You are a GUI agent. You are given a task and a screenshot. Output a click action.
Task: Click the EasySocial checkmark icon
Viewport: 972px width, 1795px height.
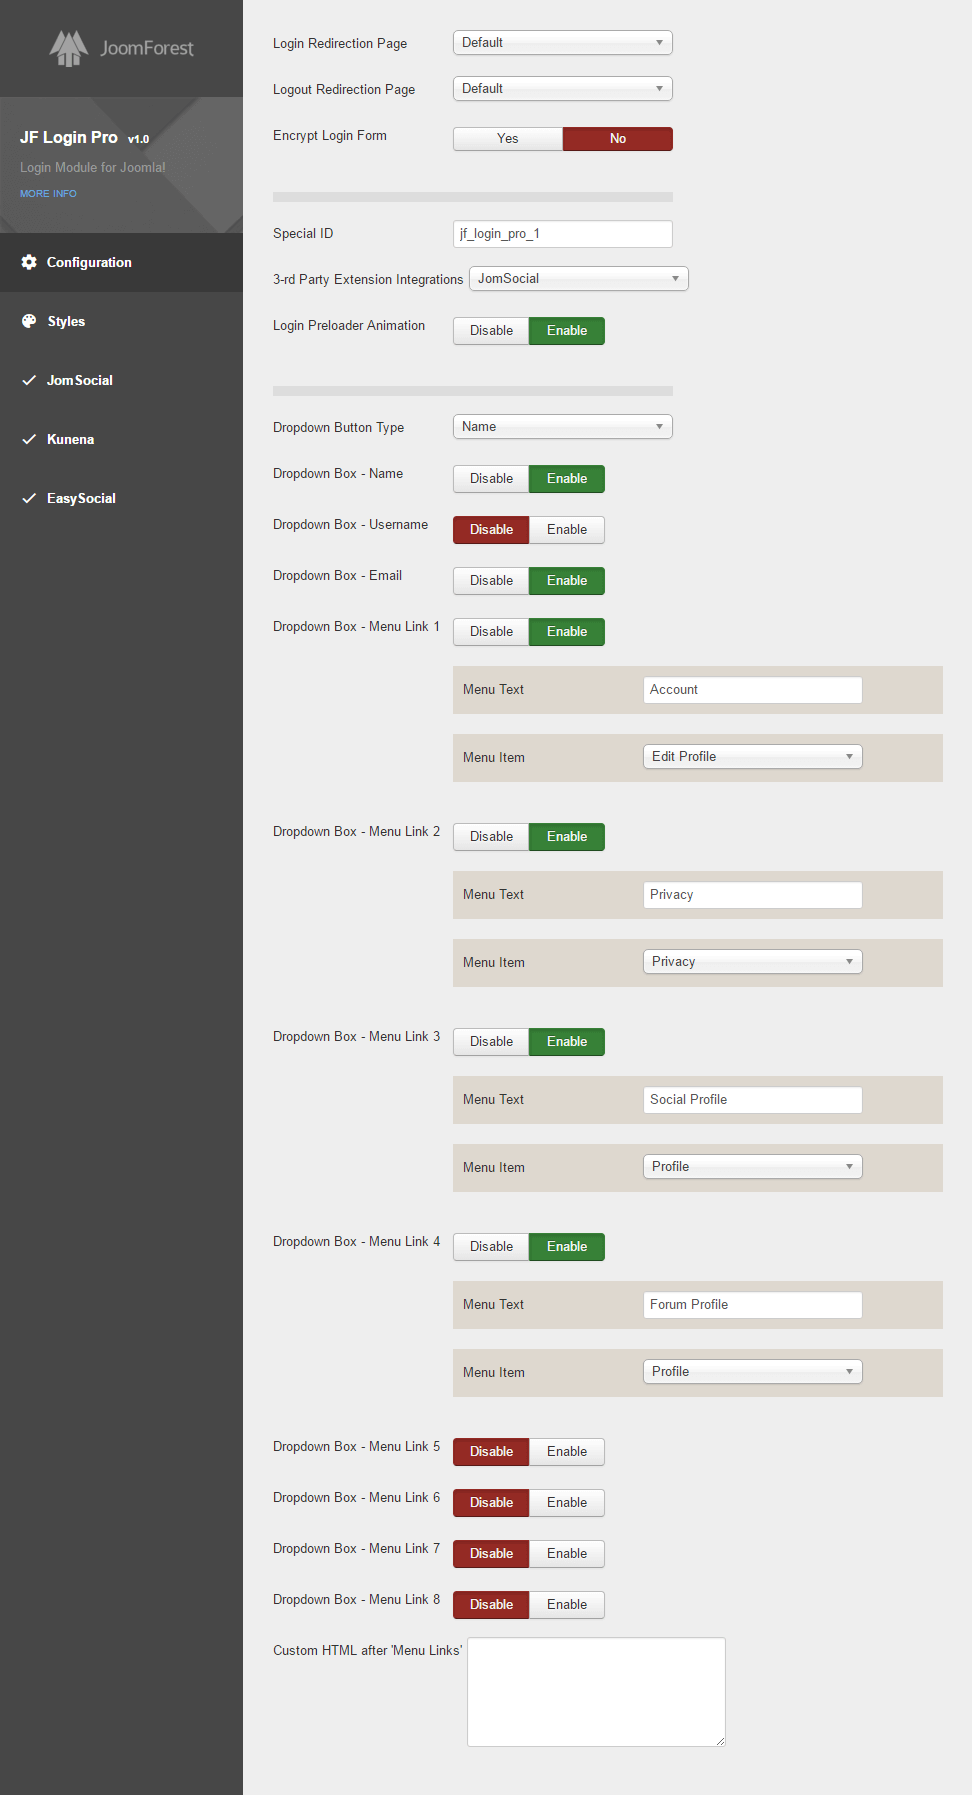click(x=29, y=498)
